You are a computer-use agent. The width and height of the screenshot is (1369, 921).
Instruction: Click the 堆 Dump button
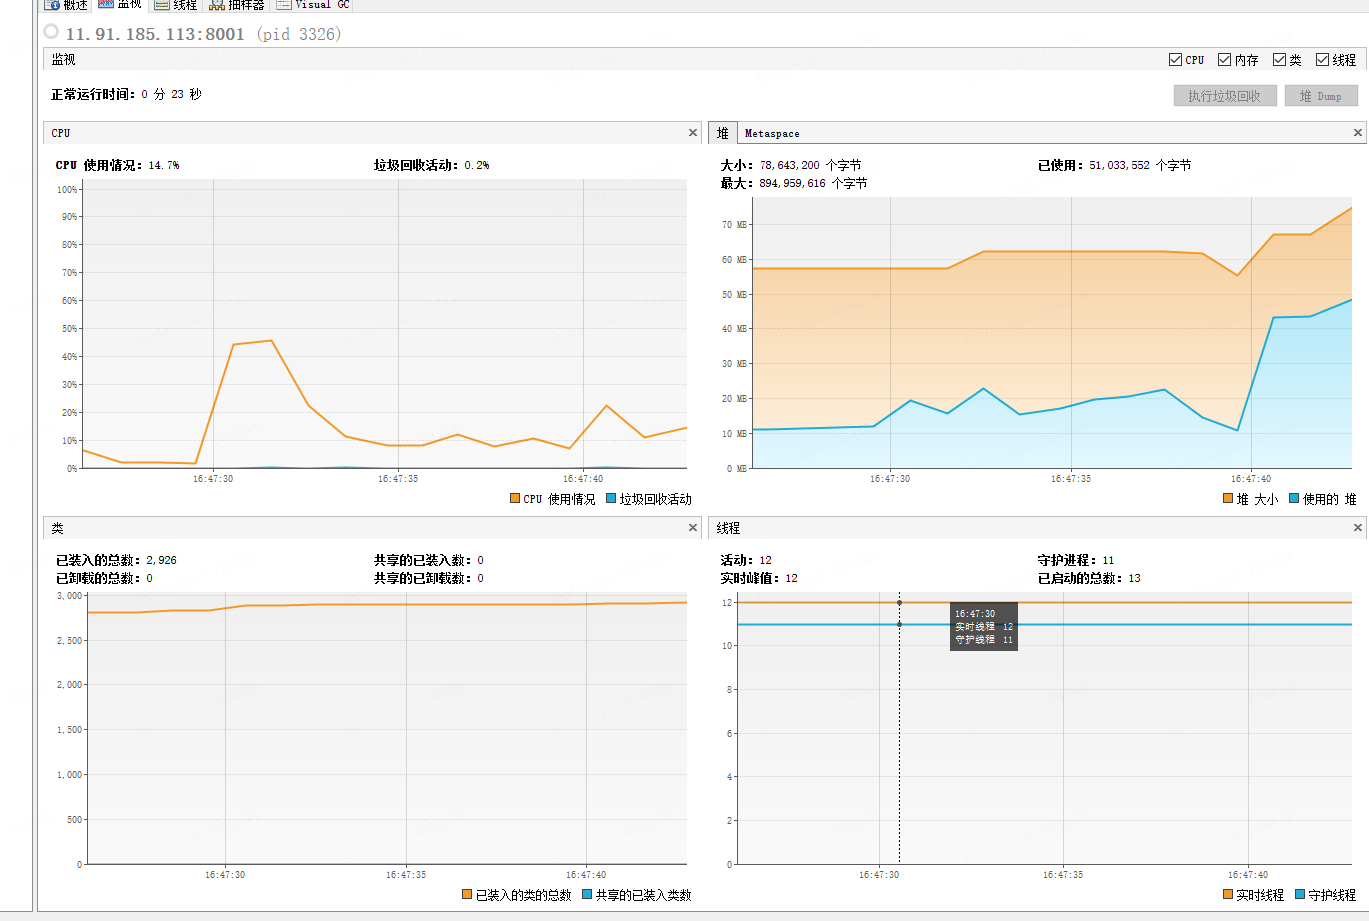click(1321, 96)
